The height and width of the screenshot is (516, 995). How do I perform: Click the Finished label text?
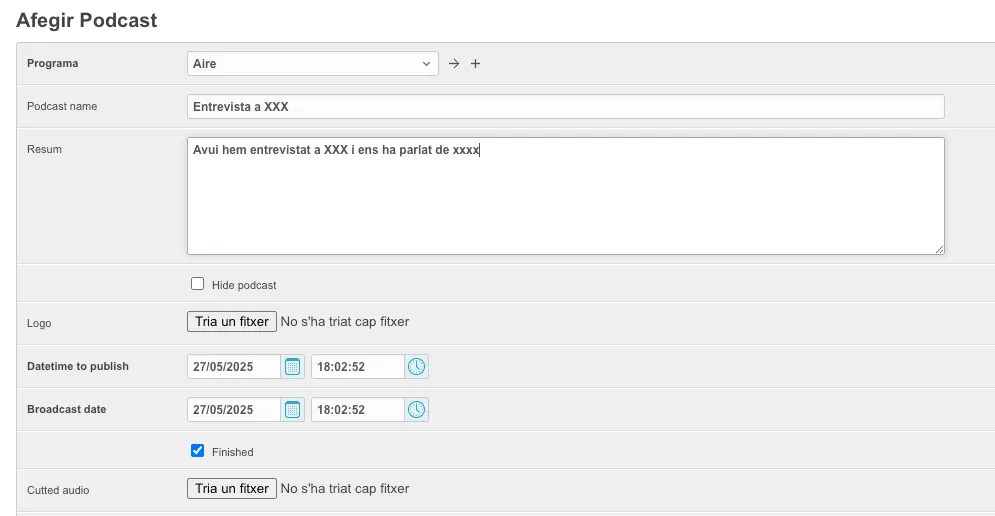coord(233,452)
